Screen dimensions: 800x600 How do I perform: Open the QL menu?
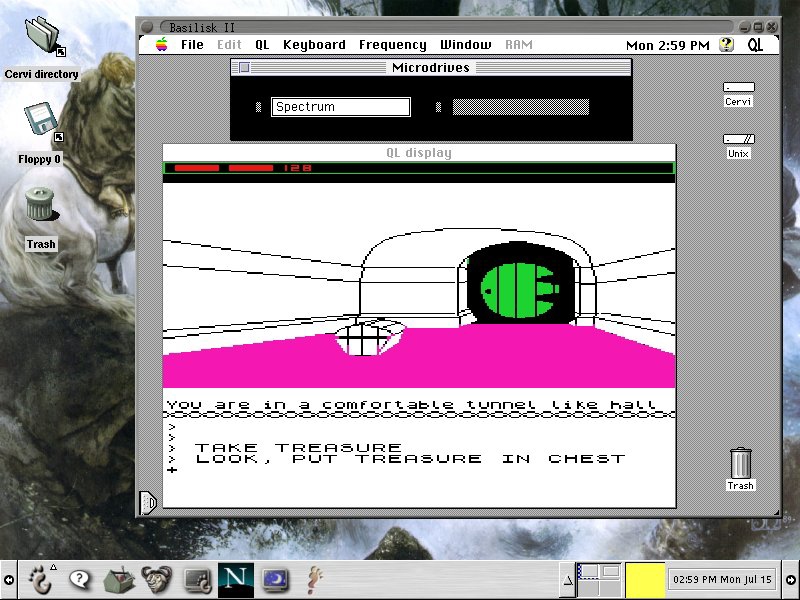pyautogui.click(x=262, y=45)
